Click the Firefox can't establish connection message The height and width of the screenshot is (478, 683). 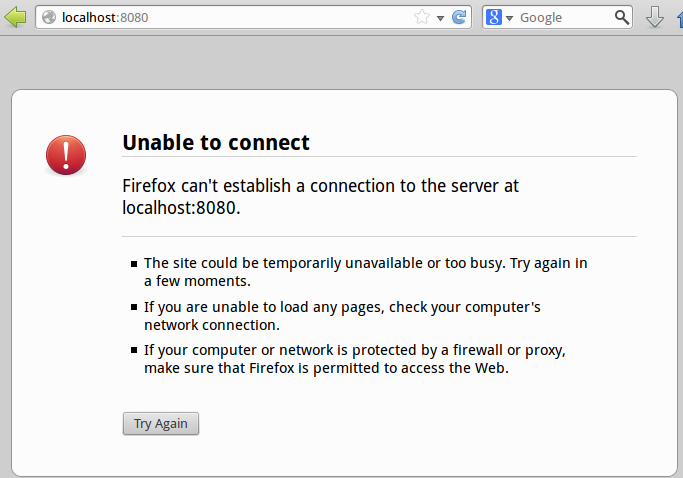[320, 197]
